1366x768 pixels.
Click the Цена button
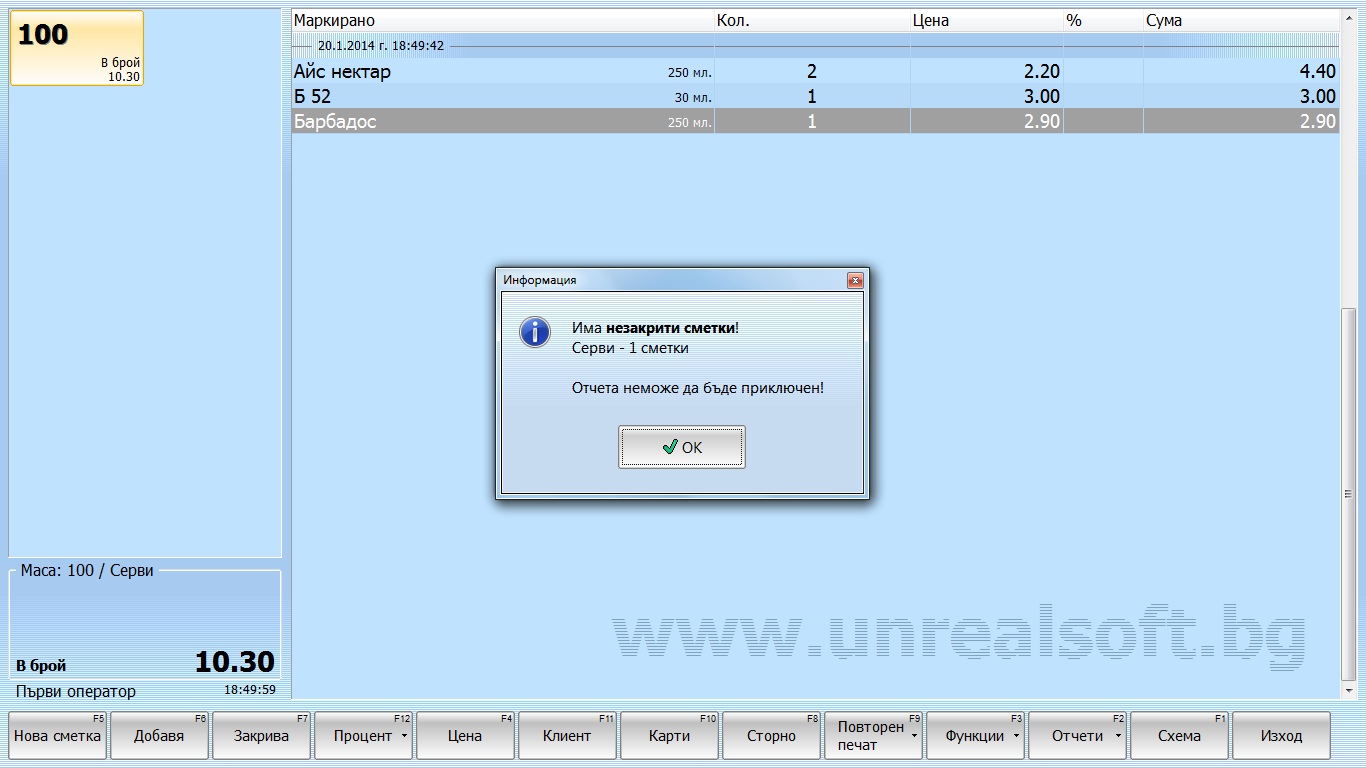465,736
